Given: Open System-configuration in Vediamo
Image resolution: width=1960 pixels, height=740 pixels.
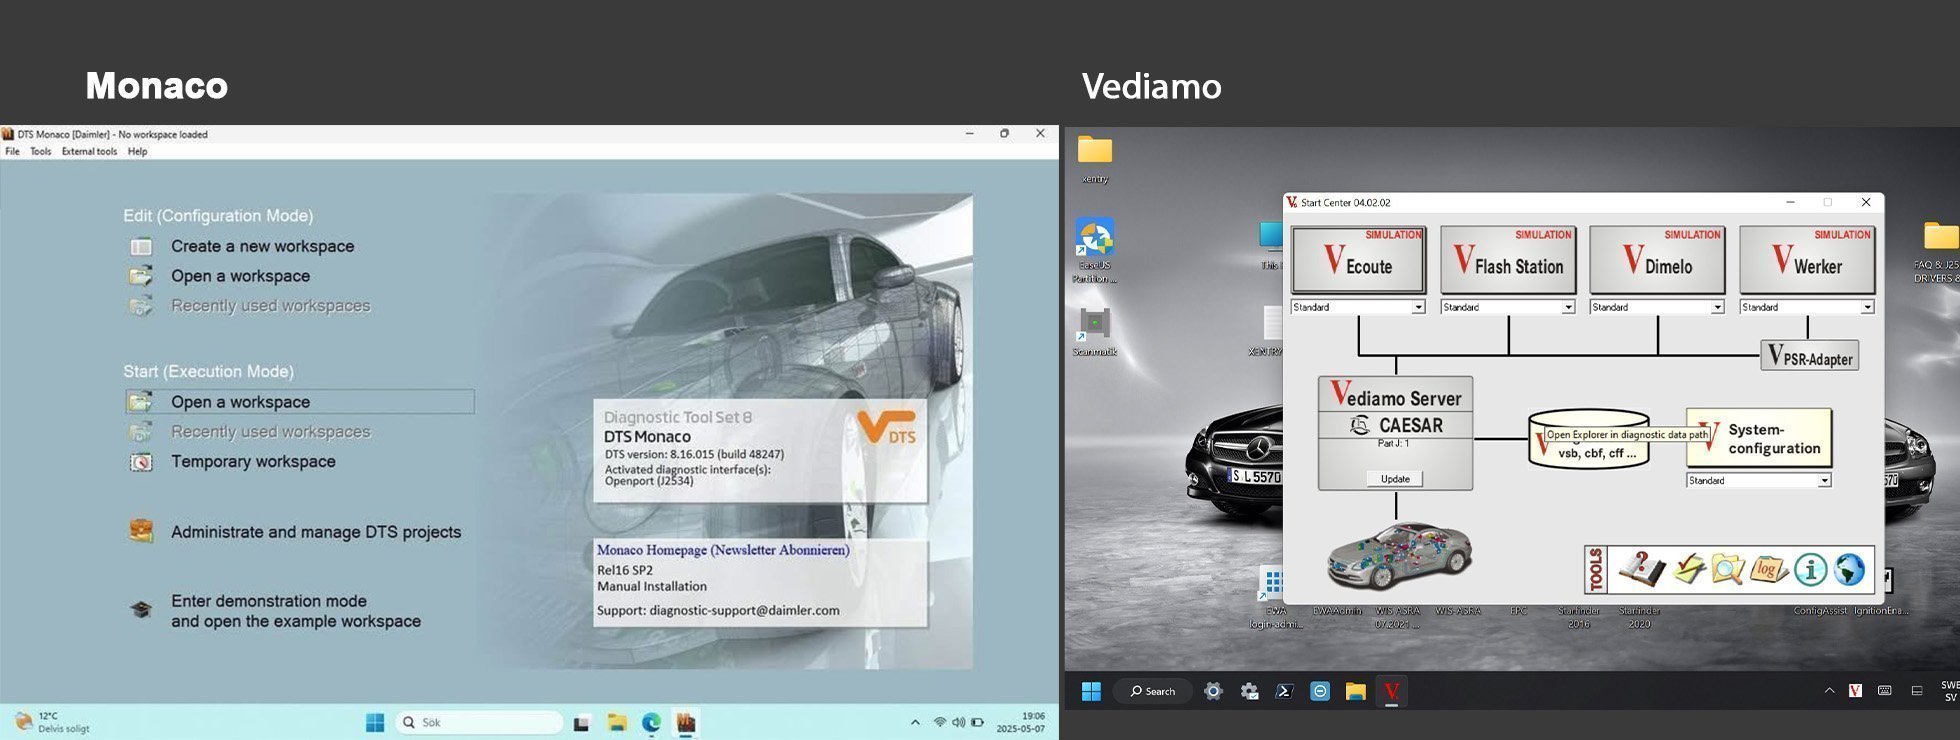Looking at the screenshot, I should tap(1759, 438).
